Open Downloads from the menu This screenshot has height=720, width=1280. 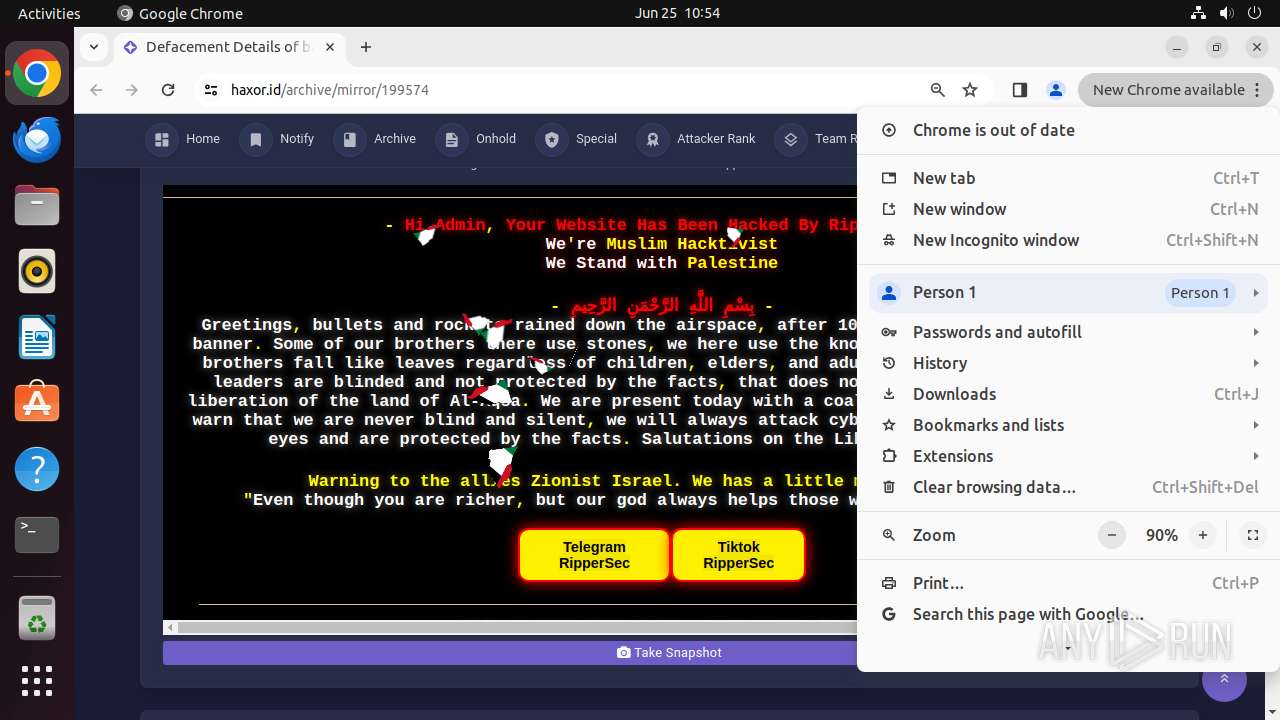(1068, 394)
